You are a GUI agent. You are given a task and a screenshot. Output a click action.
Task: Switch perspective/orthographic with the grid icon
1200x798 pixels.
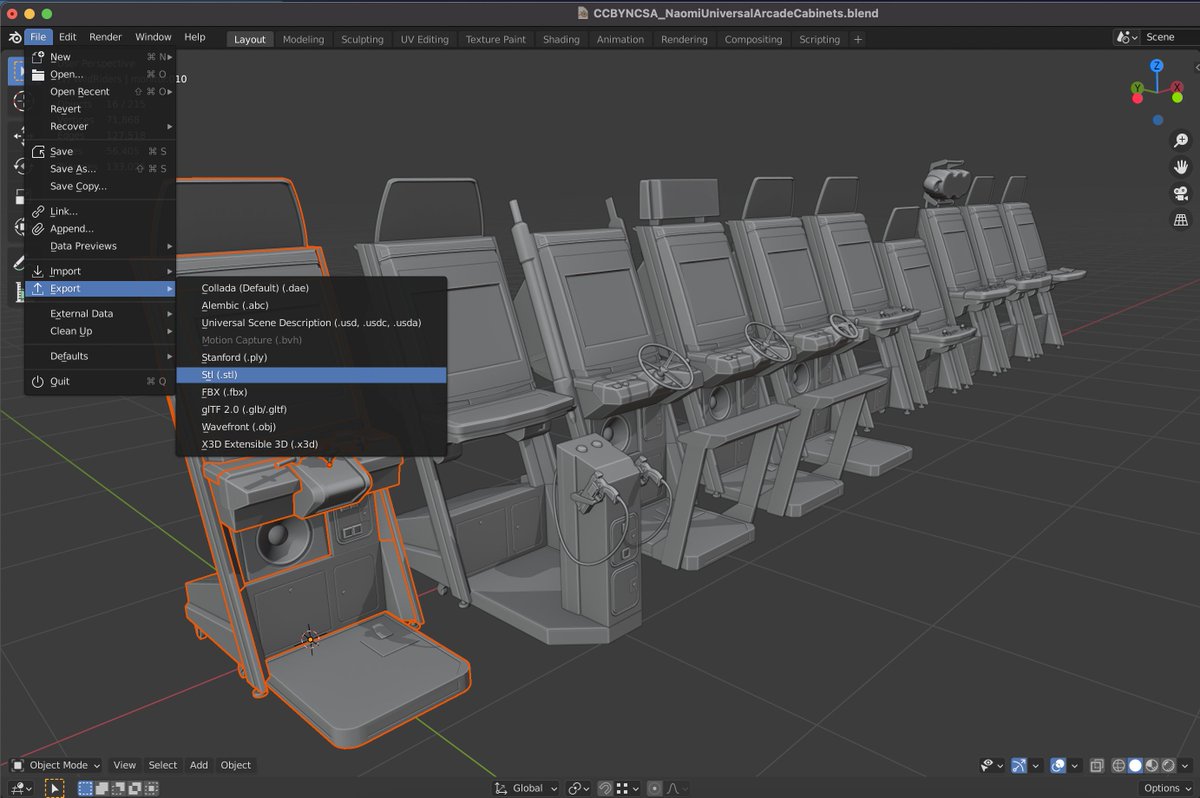click(x=1180, y=220)
